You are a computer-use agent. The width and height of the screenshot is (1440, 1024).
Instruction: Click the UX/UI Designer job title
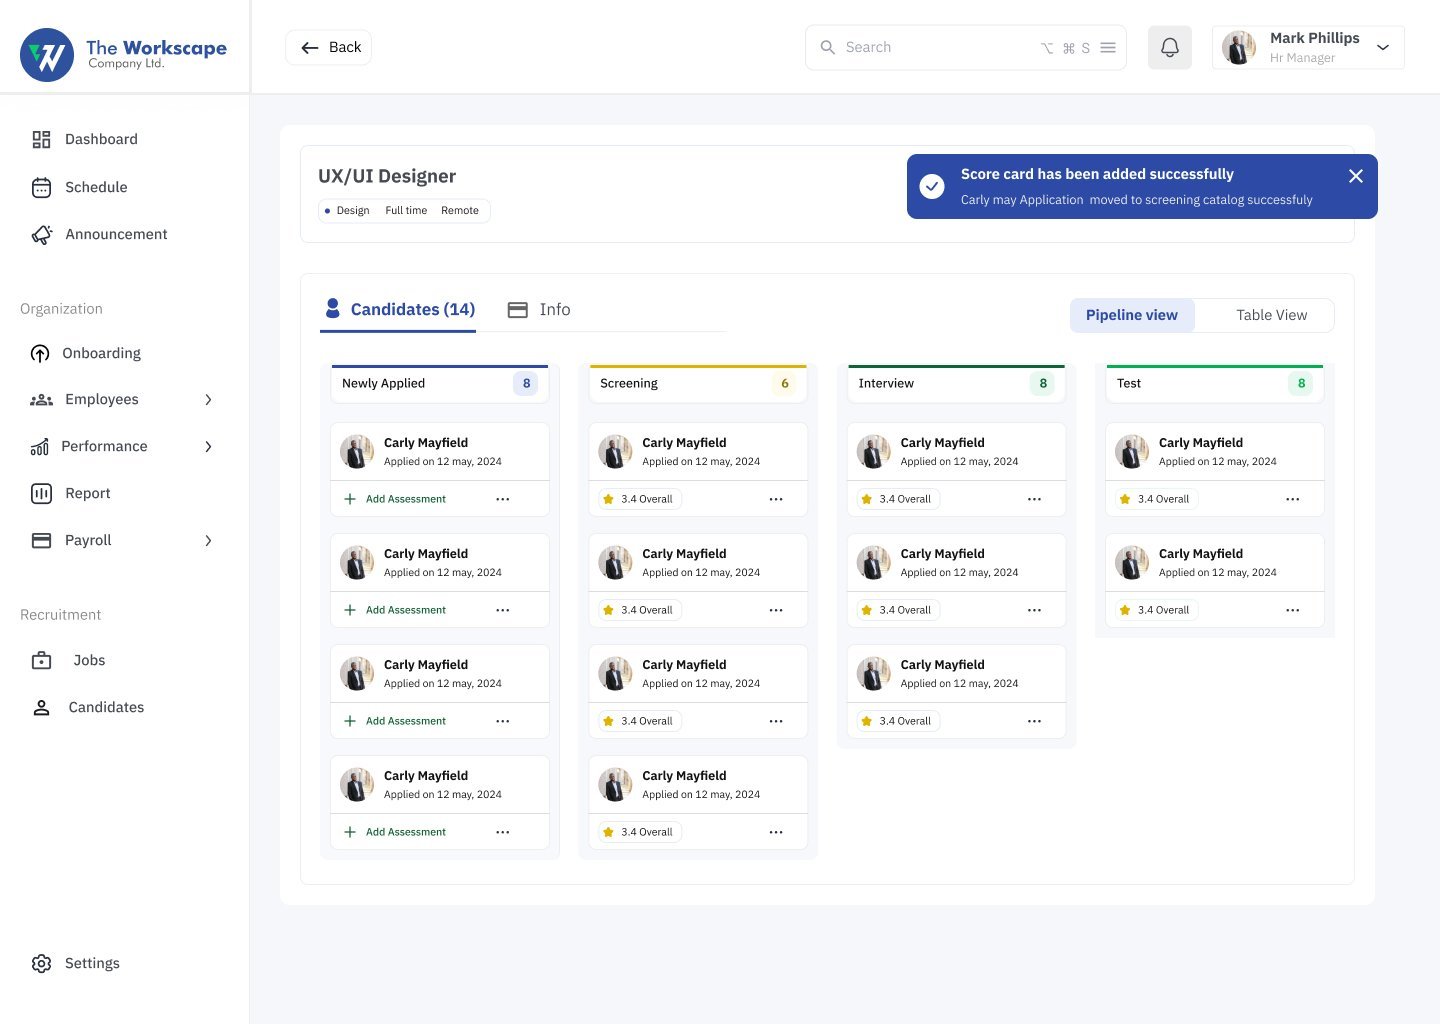(387, 177)
